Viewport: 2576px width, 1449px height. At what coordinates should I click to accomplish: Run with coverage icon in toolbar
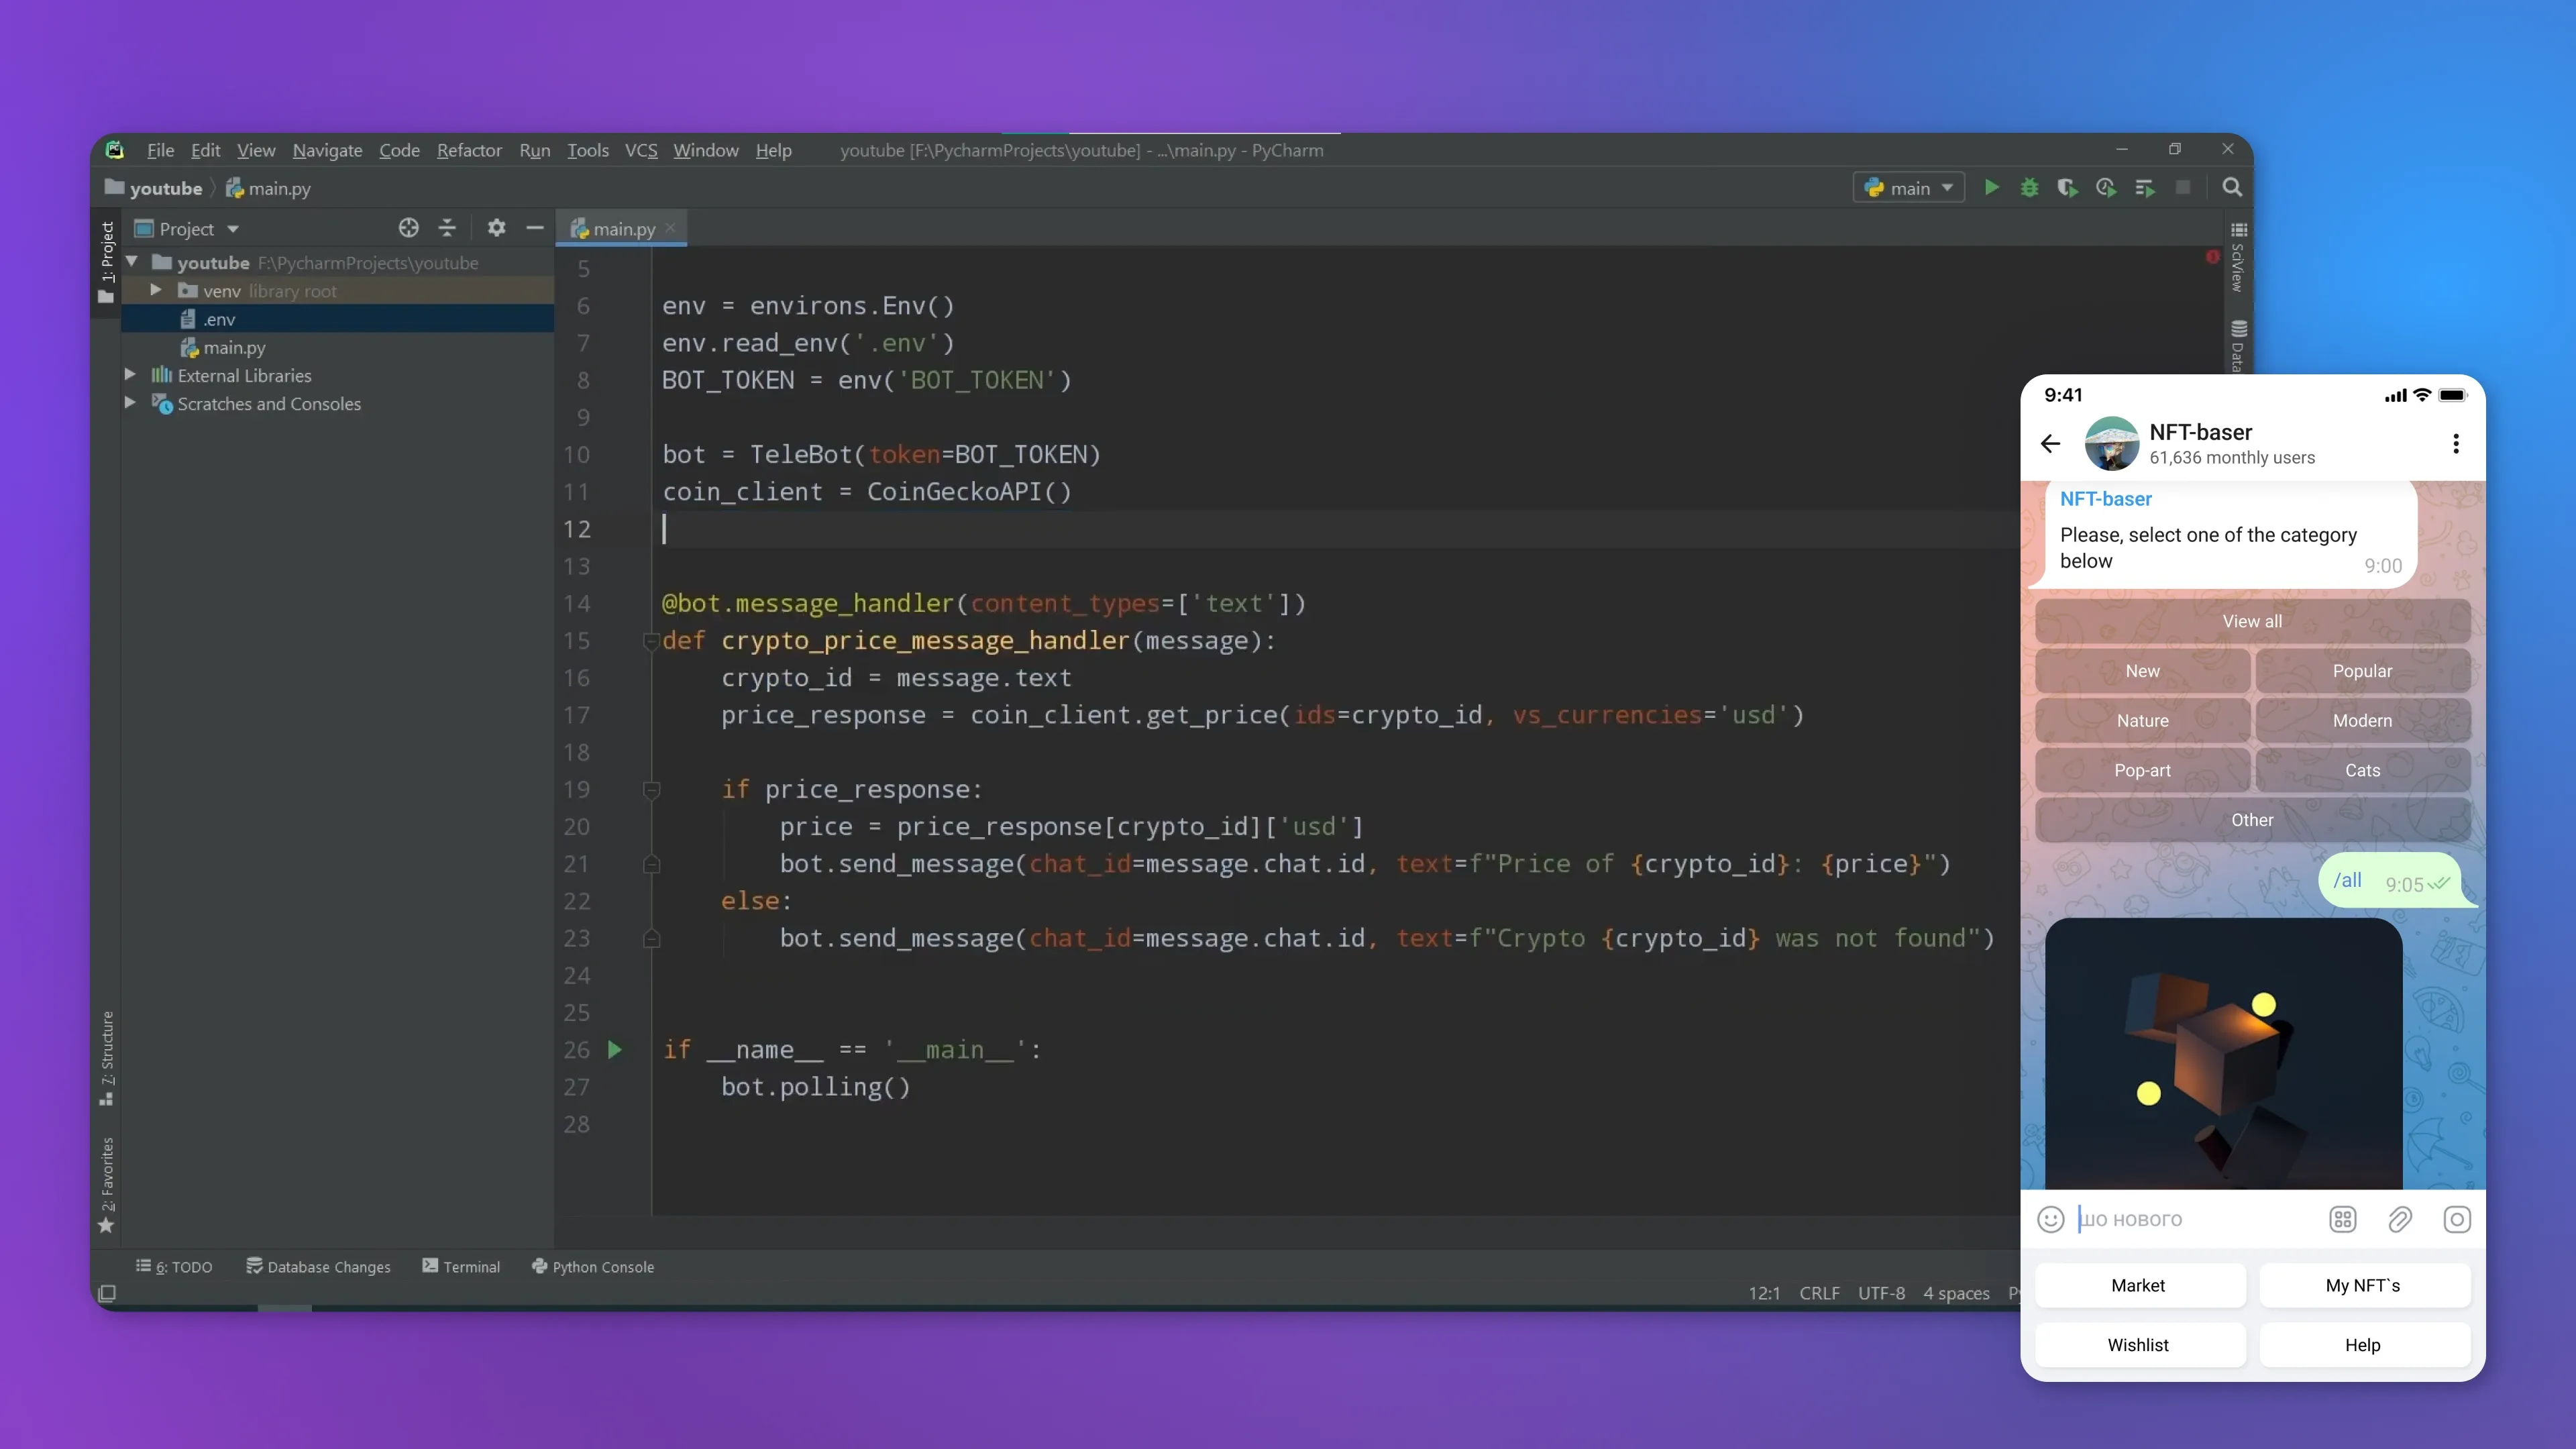tap(2067, 188)
